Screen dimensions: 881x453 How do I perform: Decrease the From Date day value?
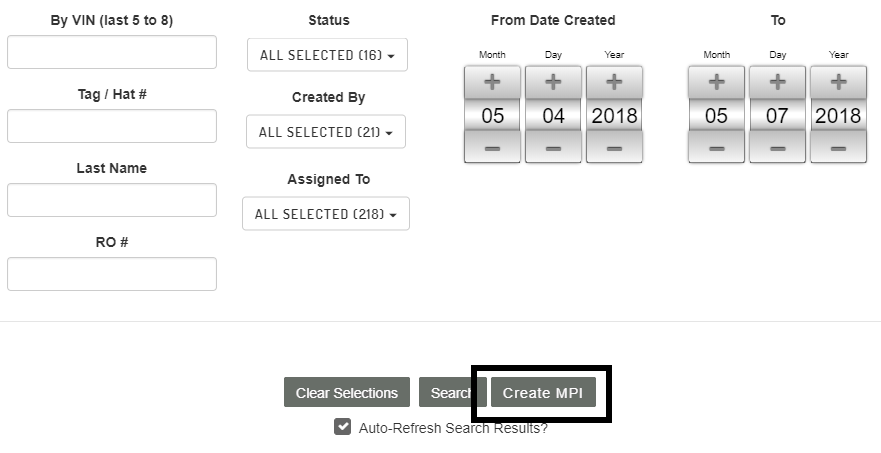pos(553,148)
